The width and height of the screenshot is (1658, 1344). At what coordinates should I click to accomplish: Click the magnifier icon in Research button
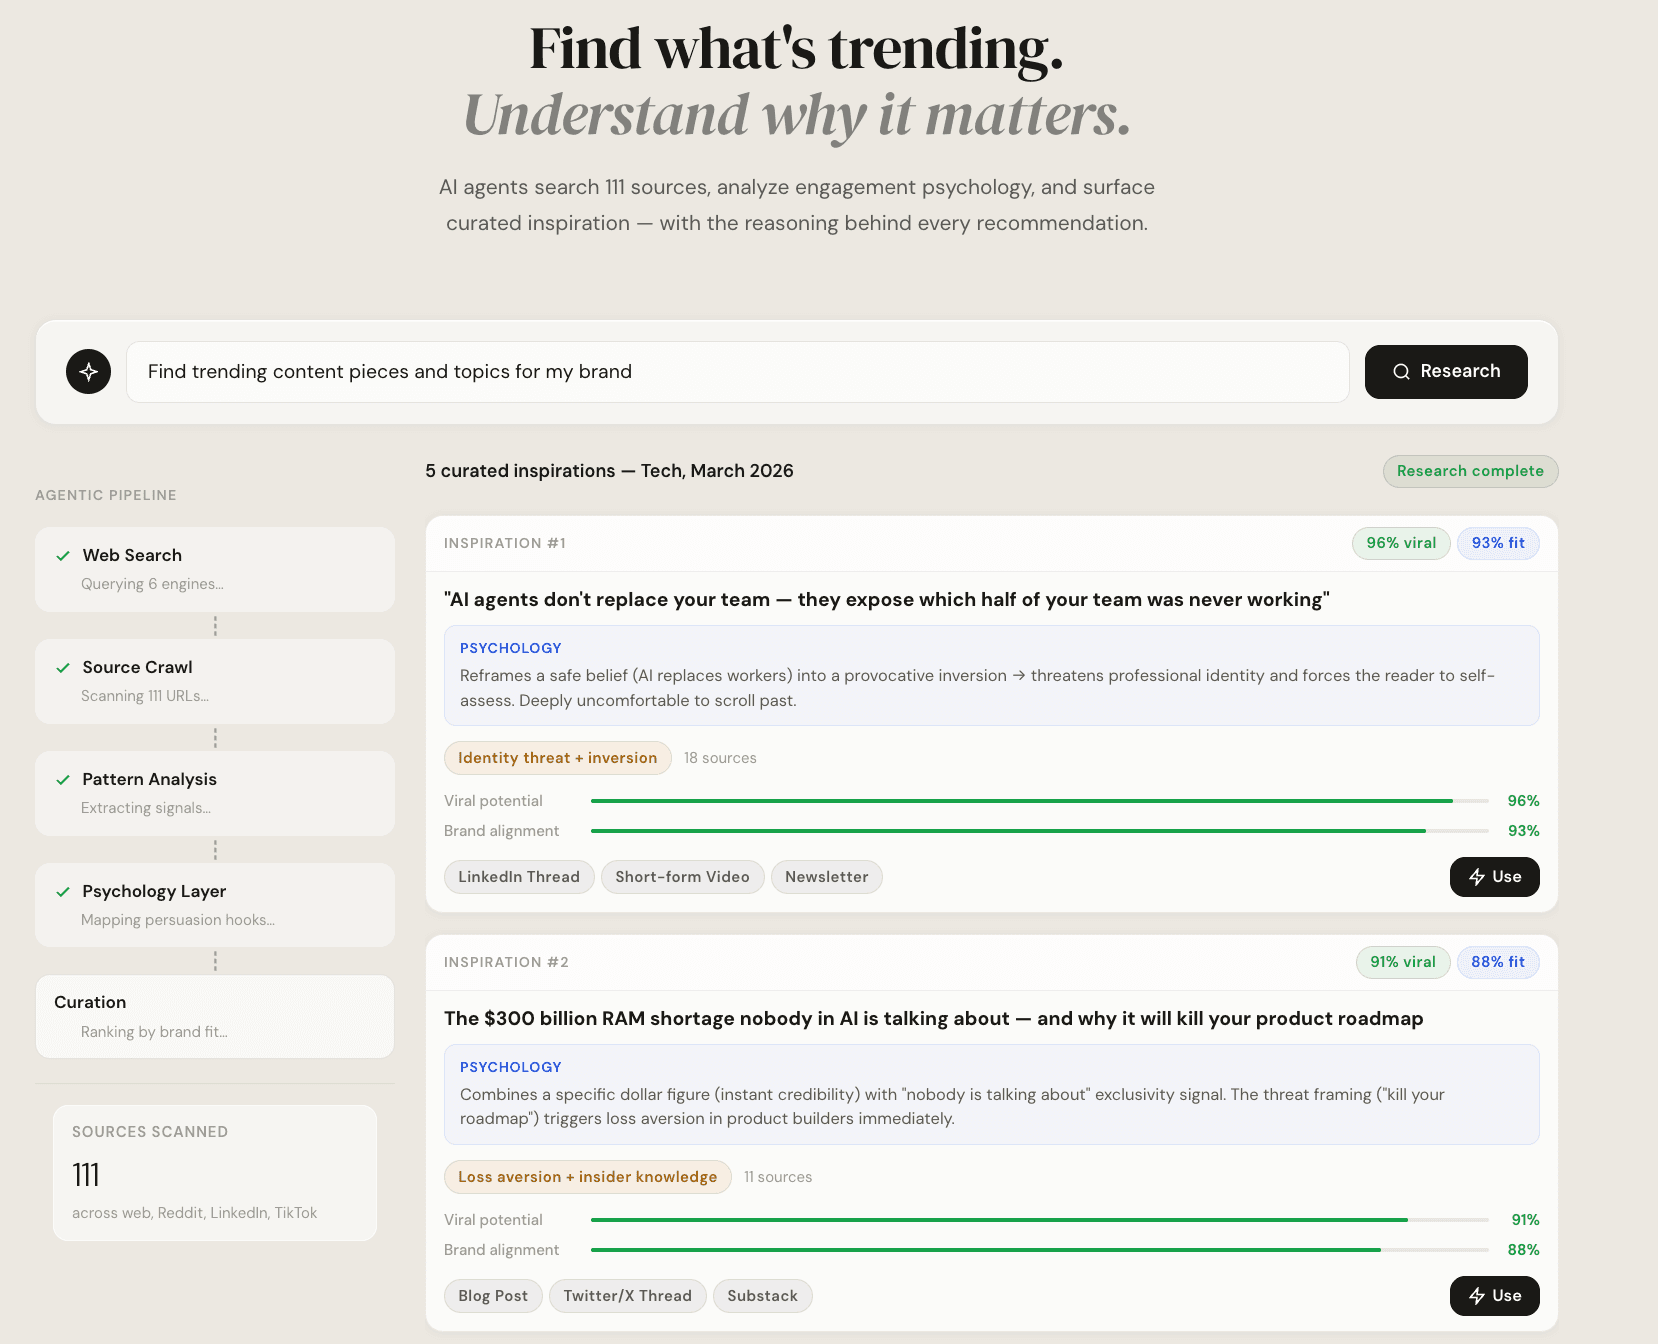[1401, 372]
